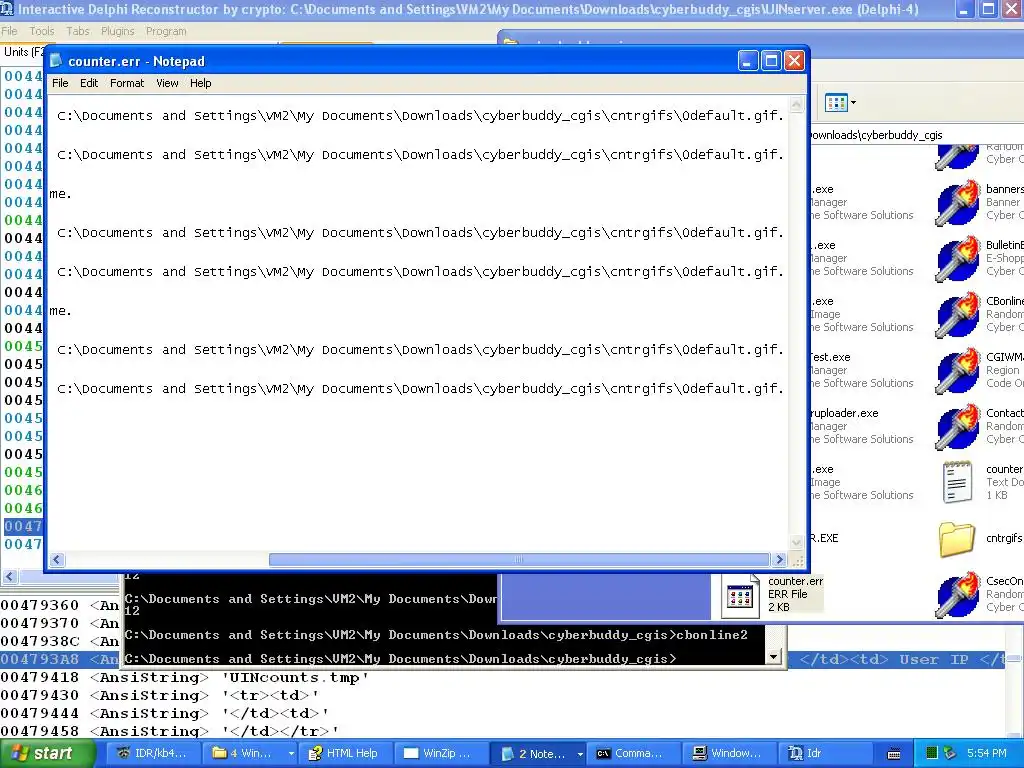Open Notepad Edit menu
Viewport: 1024px width, 768px height.
tap(89, 83)
